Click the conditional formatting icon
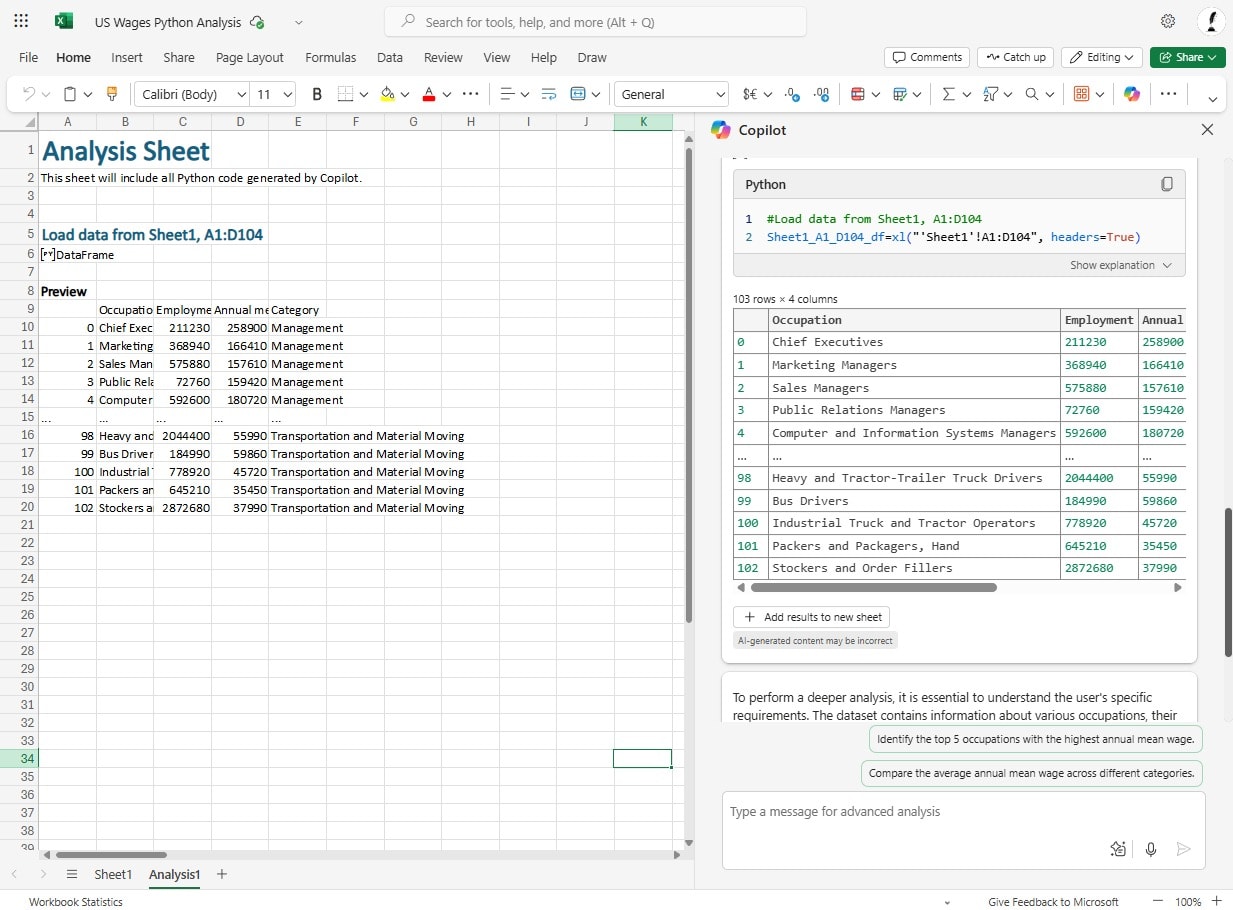The width and height of the screenshot is (1233, 910). coord(857,94)
